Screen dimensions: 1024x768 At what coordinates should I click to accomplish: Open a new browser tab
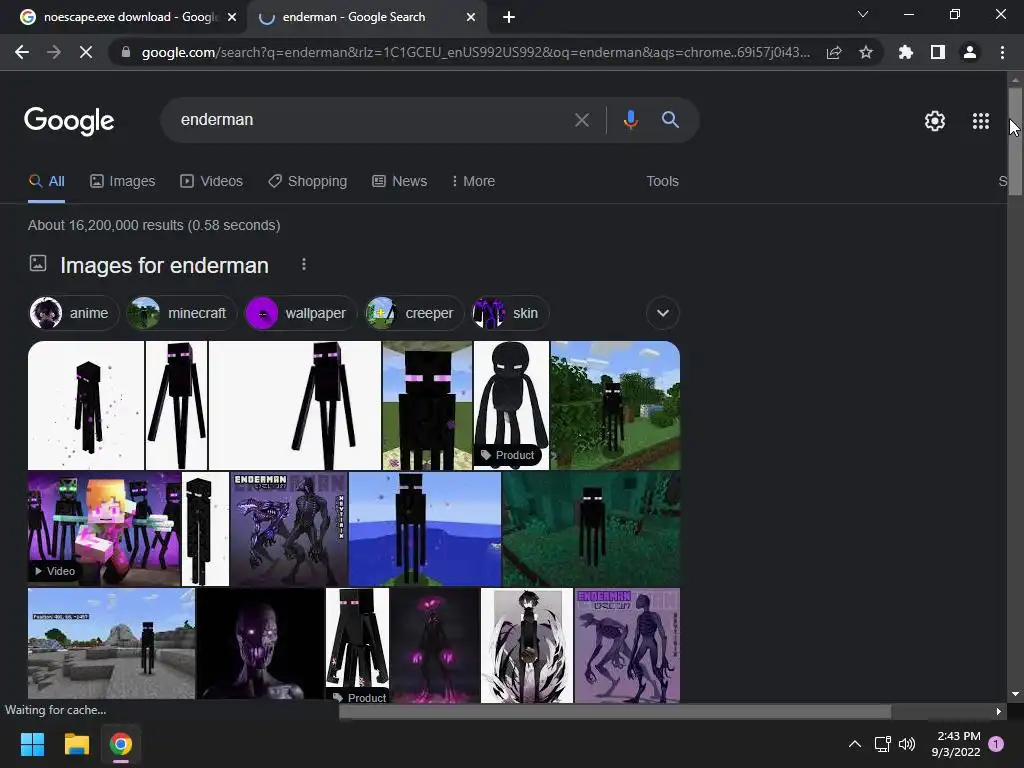pos(509,17)
